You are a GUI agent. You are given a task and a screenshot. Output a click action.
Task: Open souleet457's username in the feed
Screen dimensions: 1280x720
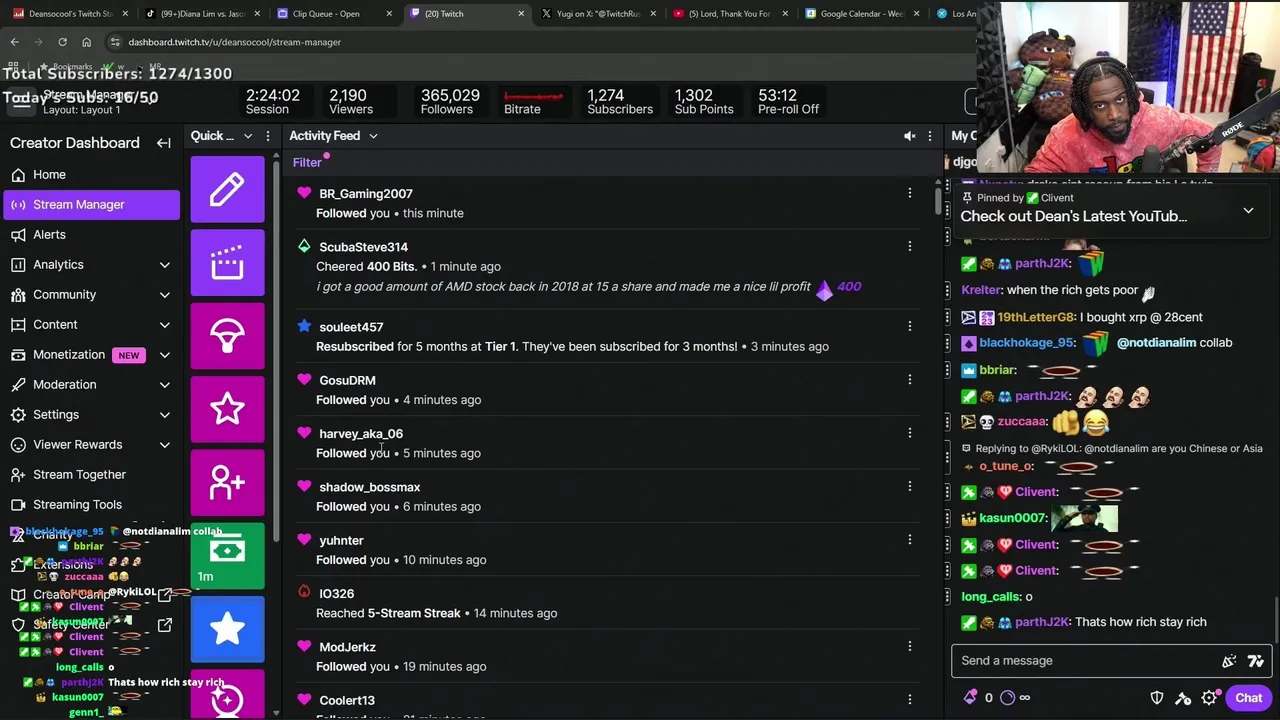(x=351, y=327)
